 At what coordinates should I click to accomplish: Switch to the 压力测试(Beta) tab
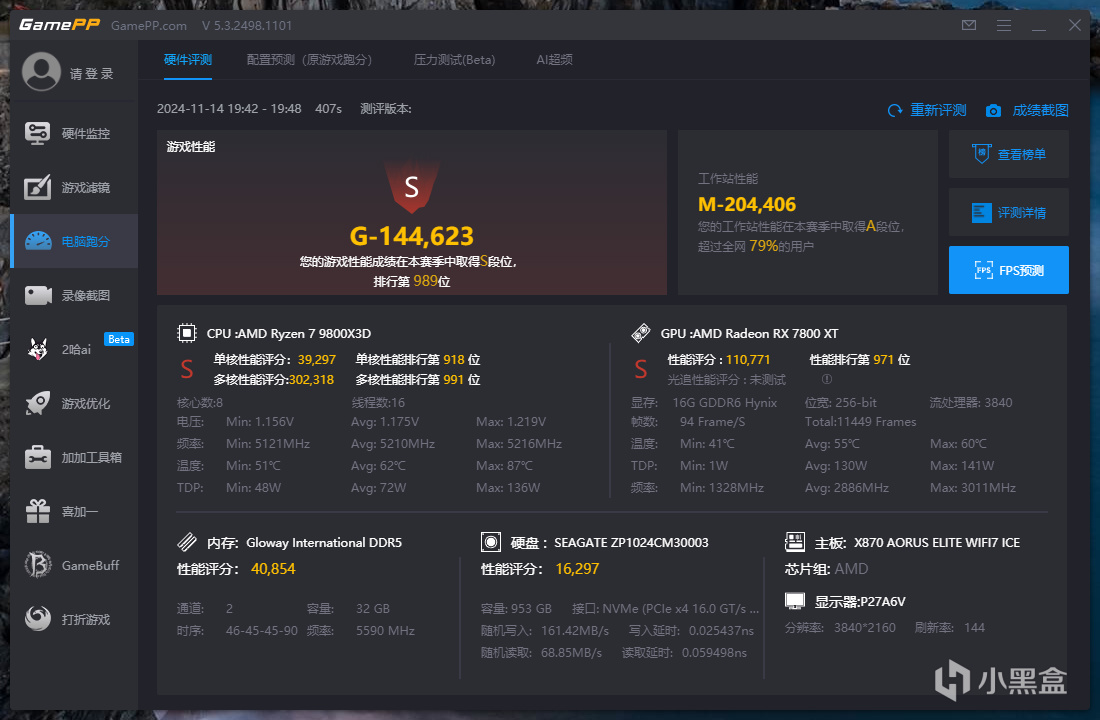coord(455,60)
